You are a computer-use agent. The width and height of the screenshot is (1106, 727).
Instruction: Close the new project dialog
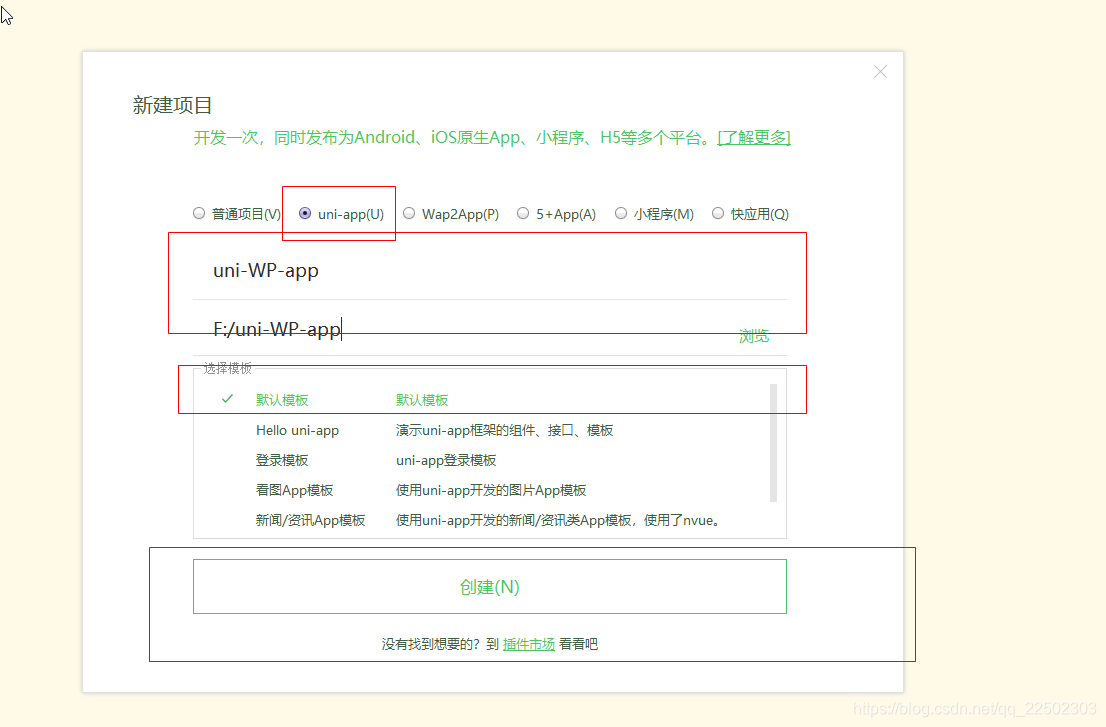pyautogui.click(x=880, y=72)
